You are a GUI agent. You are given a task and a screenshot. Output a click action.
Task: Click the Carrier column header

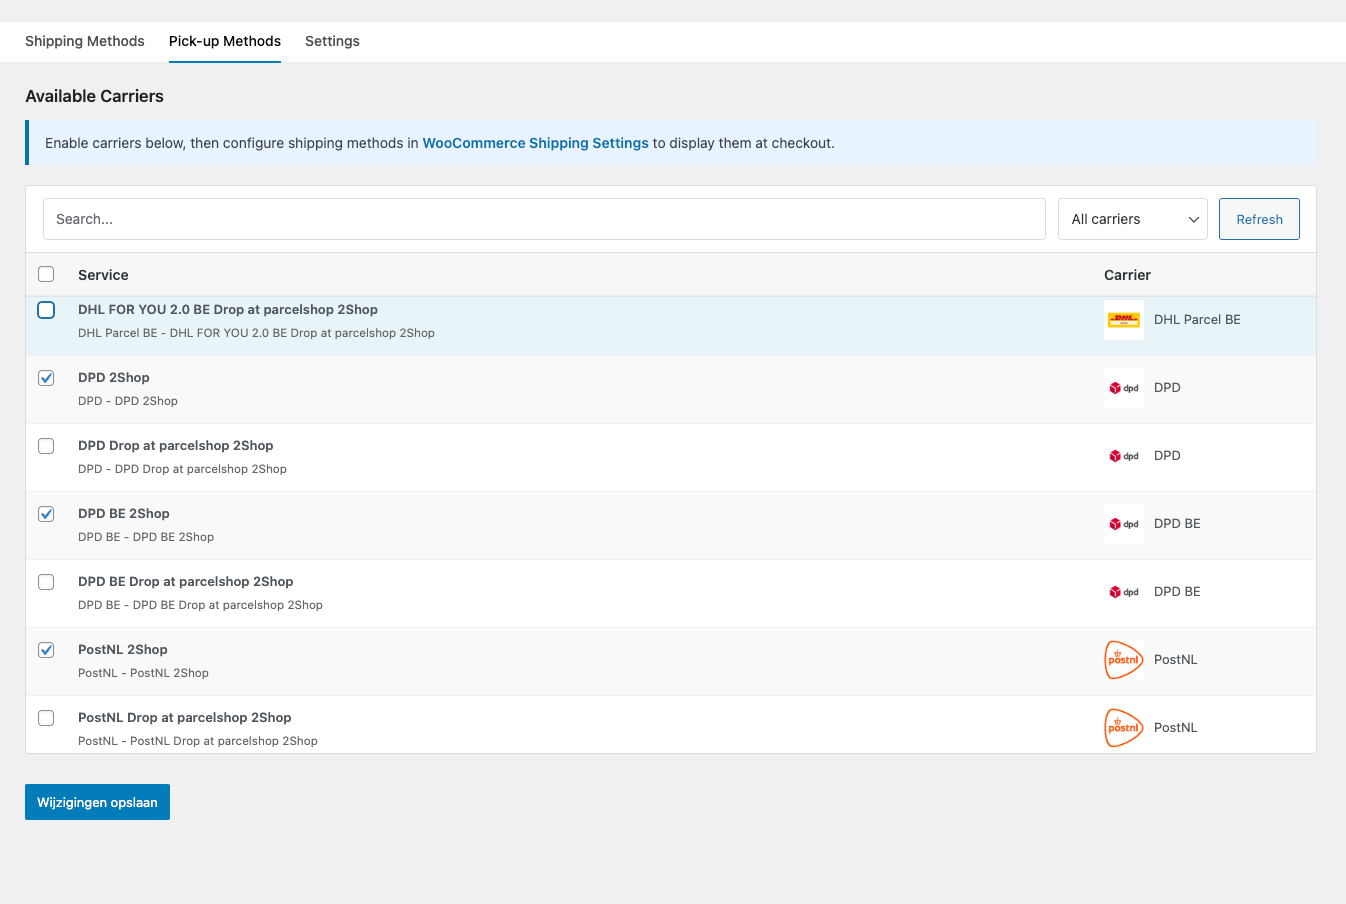1127,275
